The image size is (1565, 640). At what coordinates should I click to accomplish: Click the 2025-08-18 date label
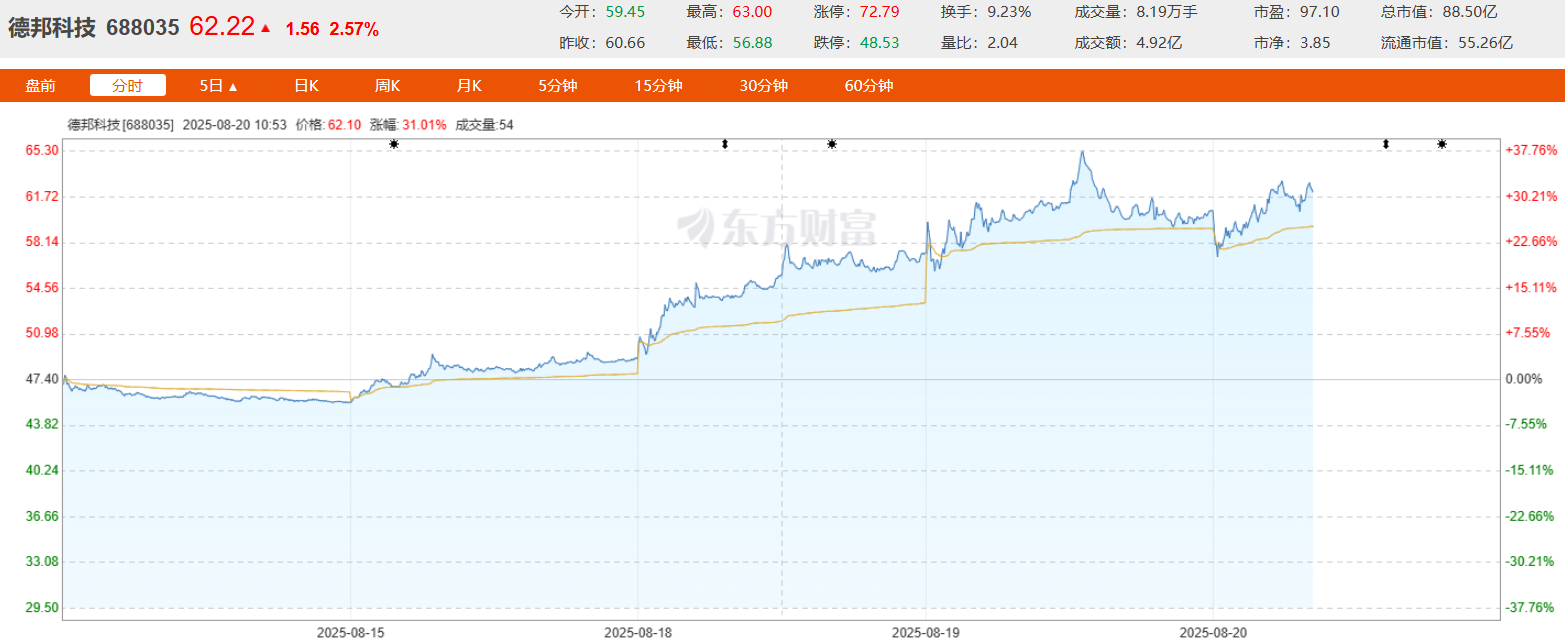[x=638, y=632]
